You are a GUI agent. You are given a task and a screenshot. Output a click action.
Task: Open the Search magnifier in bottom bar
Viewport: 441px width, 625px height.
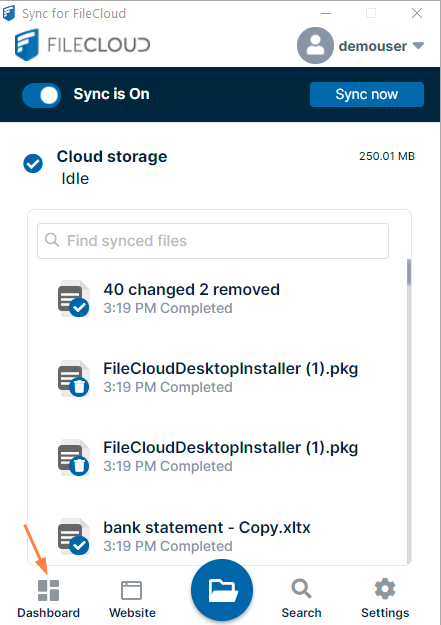tap(301, 589)
